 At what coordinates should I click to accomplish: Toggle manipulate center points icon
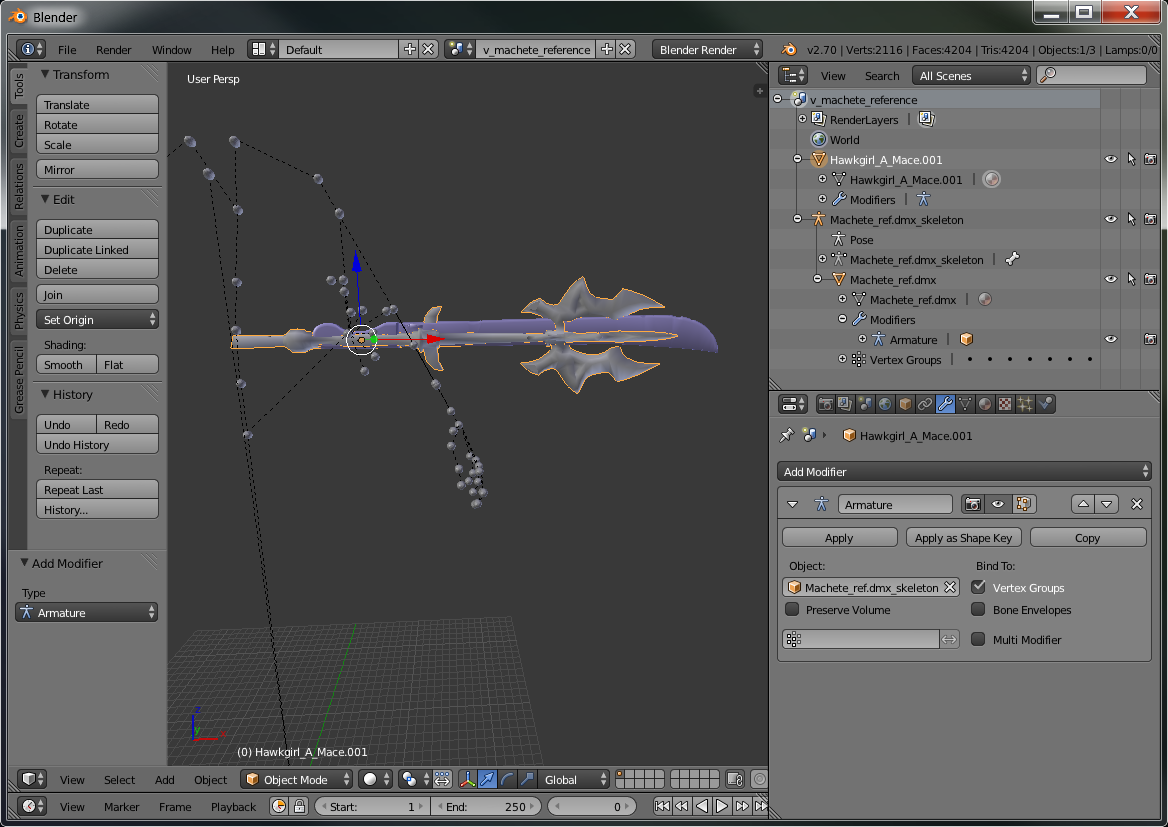click(x=442, y=779)
